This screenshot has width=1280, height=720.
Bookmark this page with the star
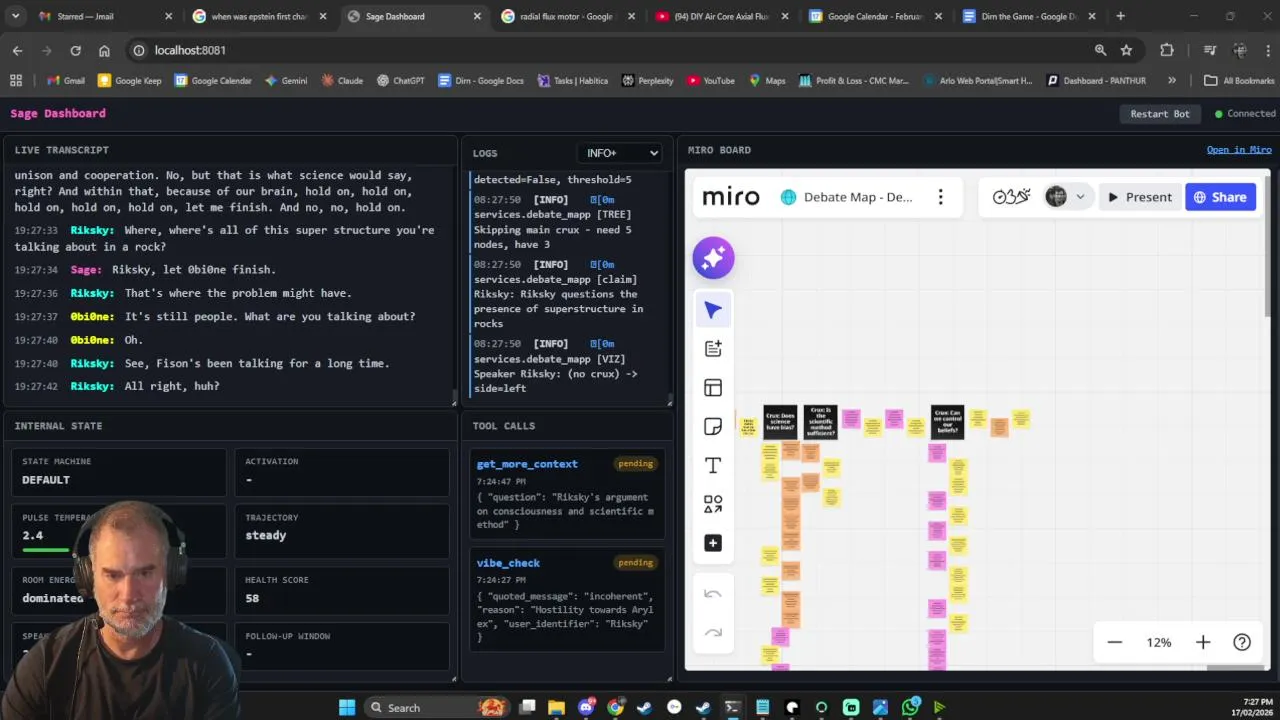pyautogui.click(x=1127, y=50)
